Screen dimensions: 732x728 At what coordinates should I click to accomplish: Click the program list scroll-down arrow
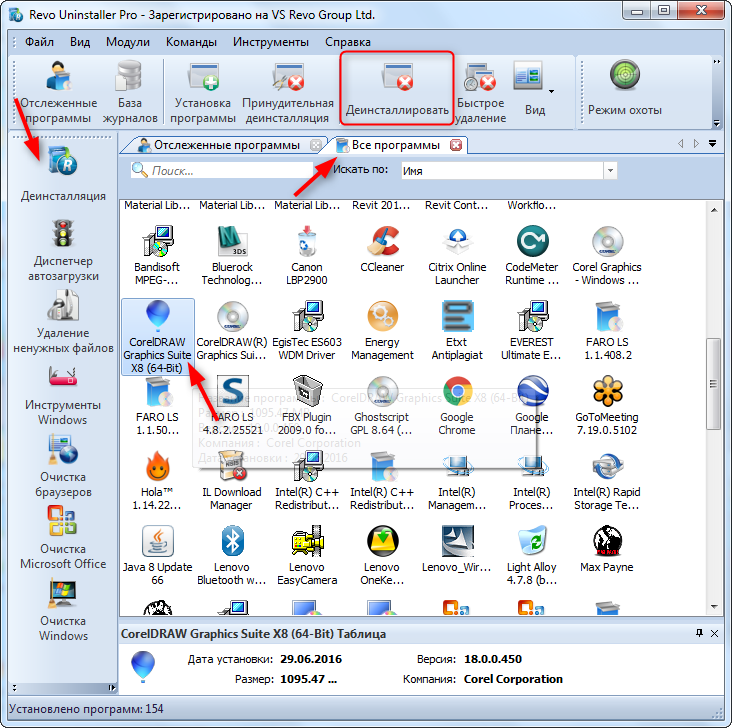(x=714, y=607)
